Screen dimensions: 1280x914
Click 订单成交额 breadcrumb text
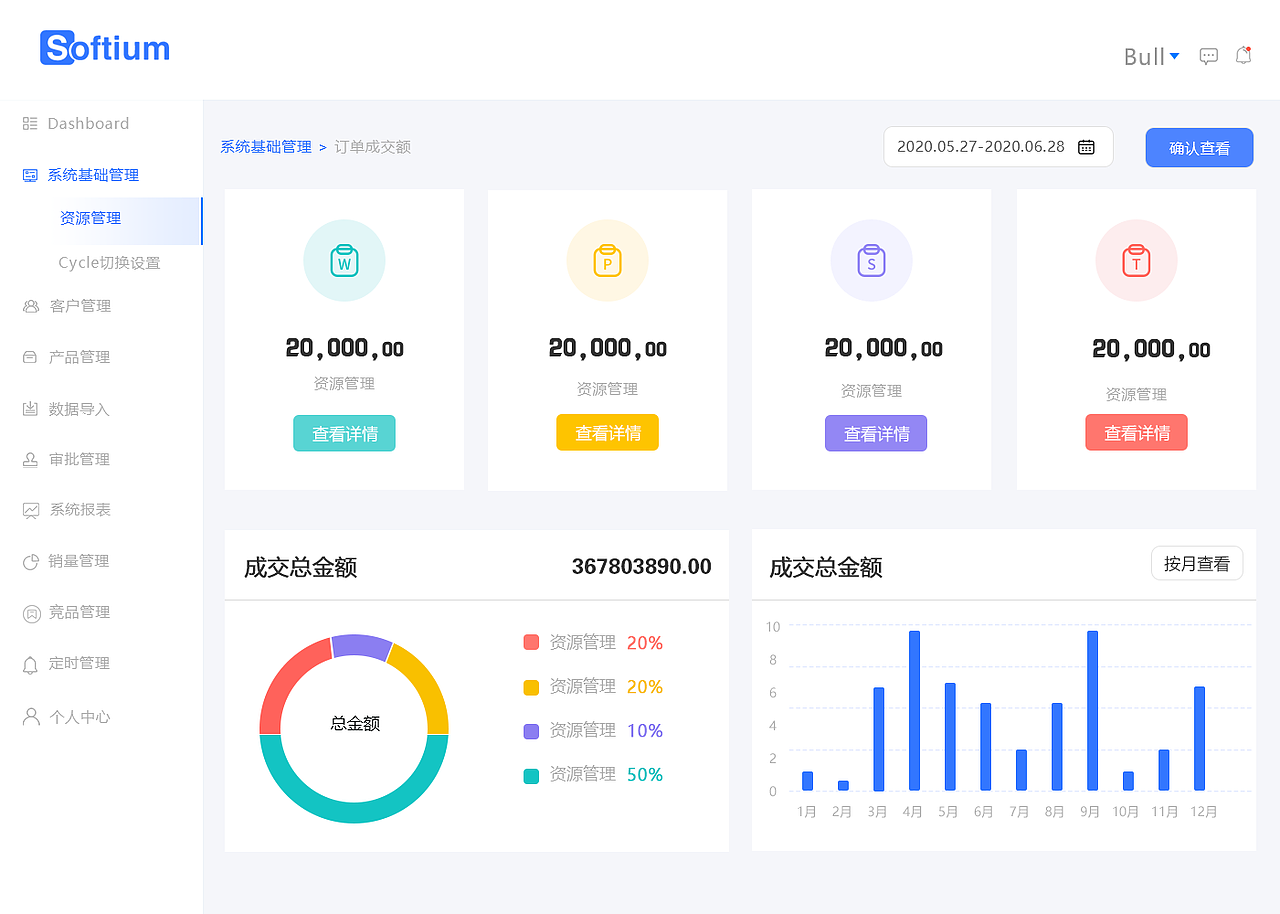tap(372, 147)
